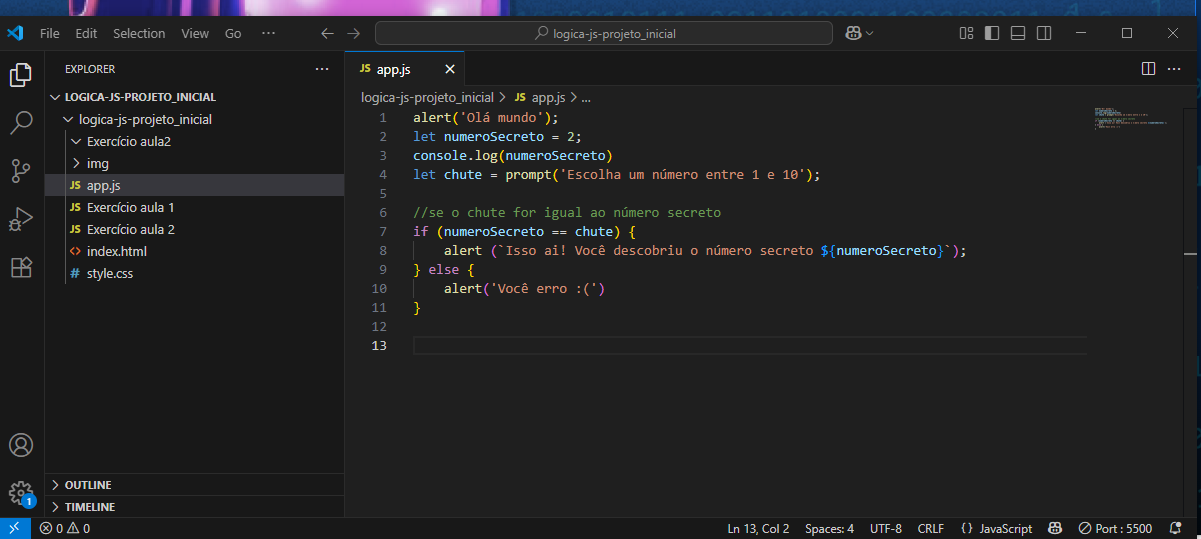Open the remote window indicator
Screen dimensions: 1201x539
(x=15, y=528)
